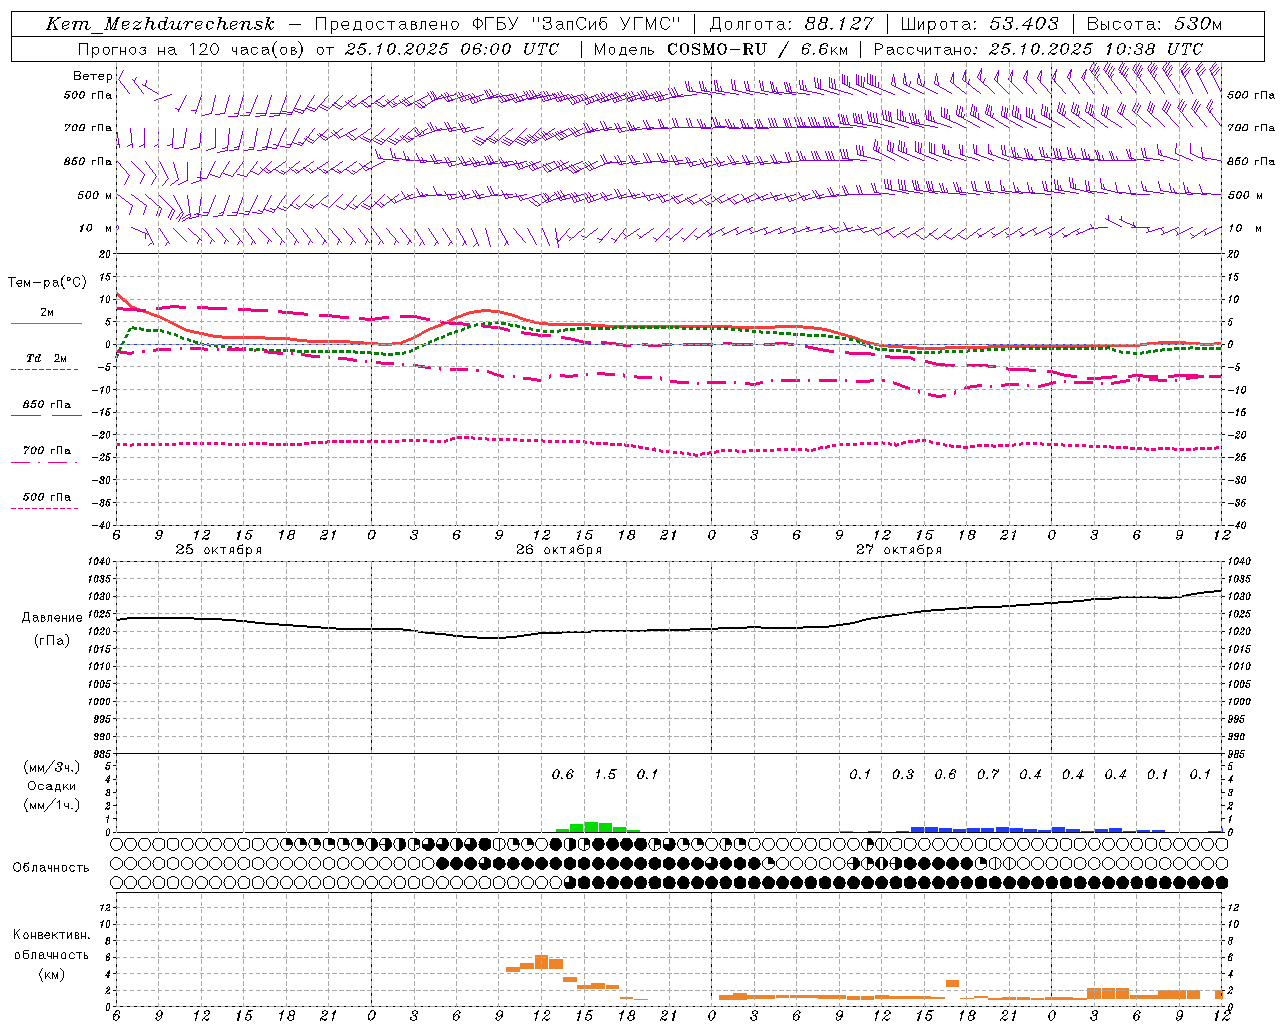Click the tallest green precipitation bar

pos(591,827)
